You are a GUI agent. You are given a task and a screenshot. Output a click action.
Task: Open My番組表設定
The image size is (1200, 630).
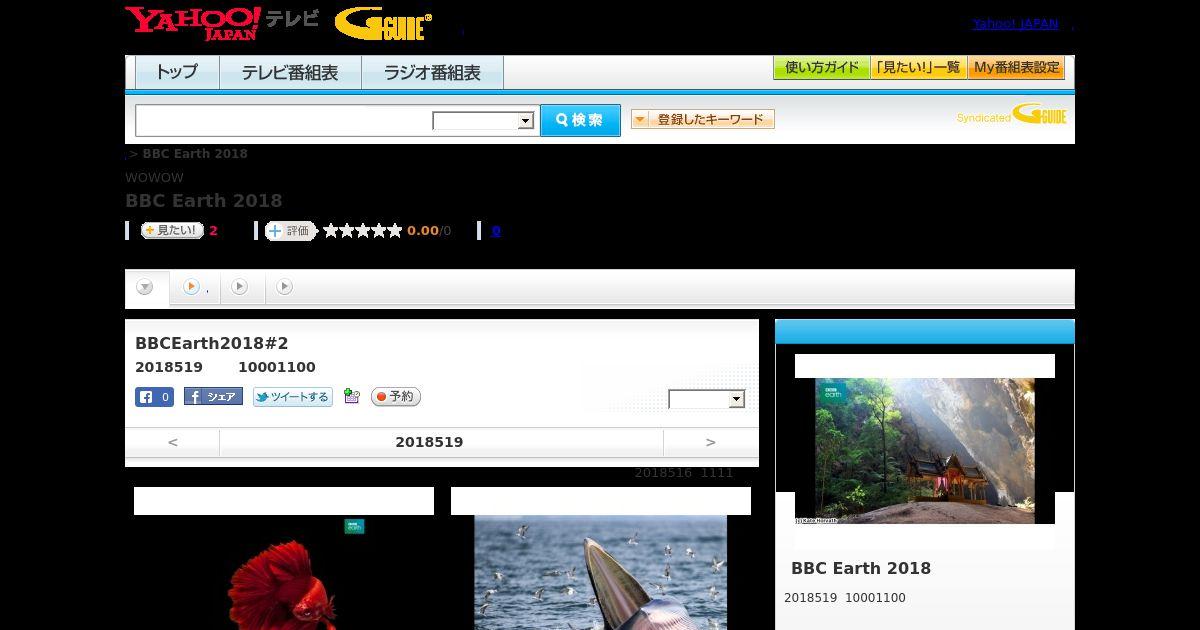pyautogui.click(x=1016, y=68)
